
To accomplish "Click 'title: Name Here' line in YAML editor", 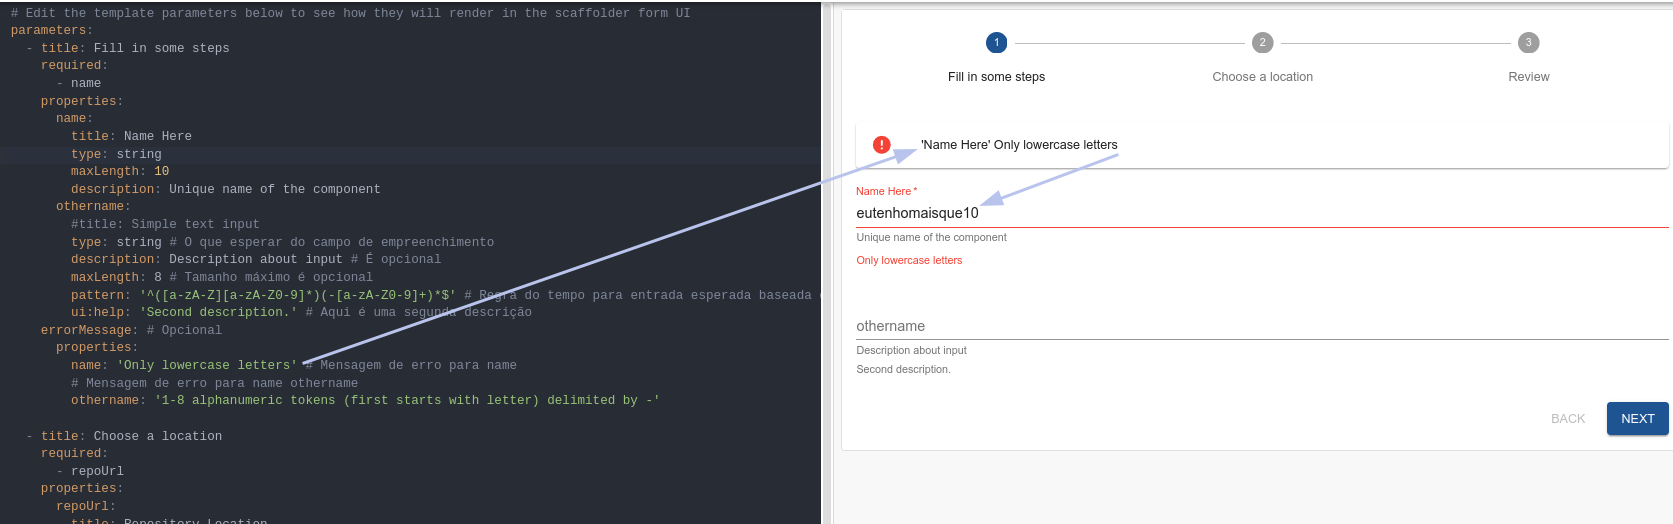I will [x=131, y=136].
